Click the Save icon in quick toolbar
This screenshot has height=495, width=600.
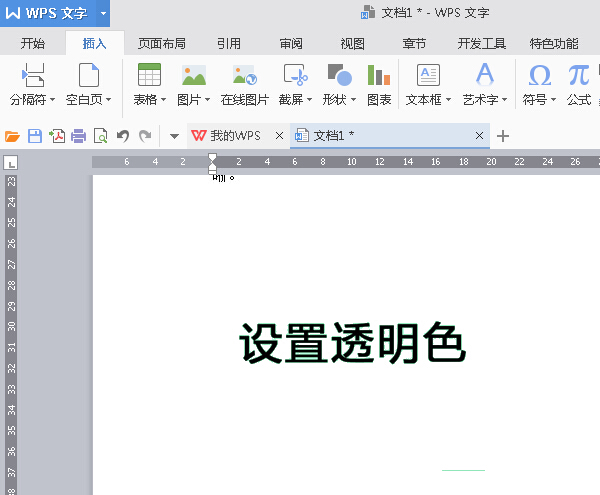point(35,136)
